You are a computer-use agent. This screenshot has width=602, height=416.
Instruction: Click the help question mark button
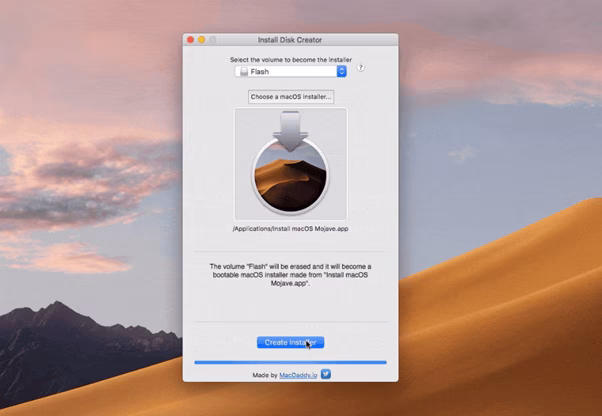tap(360, 68)
